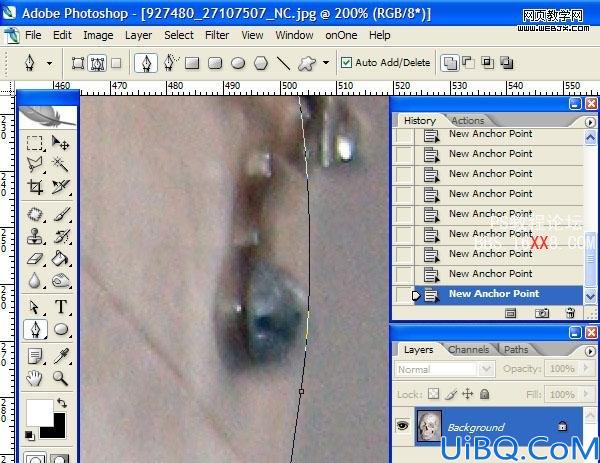Toggle the Auto Add/Delete checkbox

346,63
